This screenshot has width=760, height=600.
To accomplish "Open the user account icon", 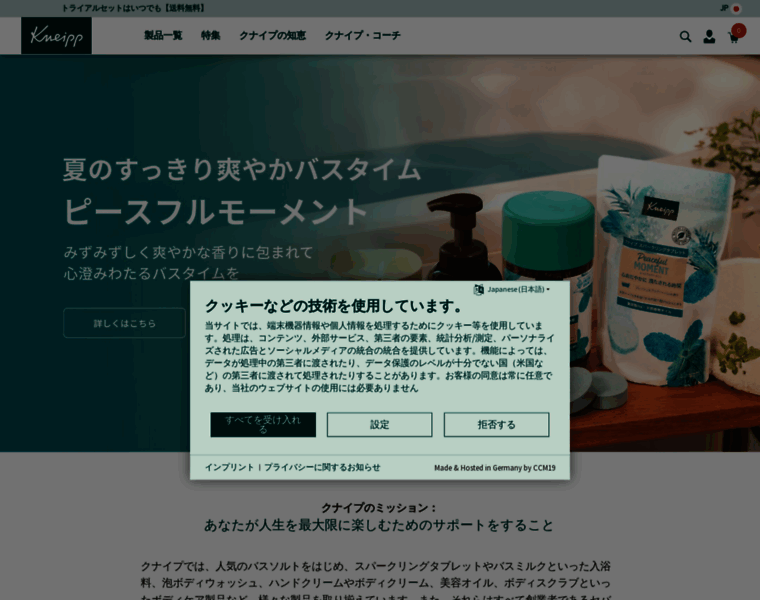I will (709, 36).
